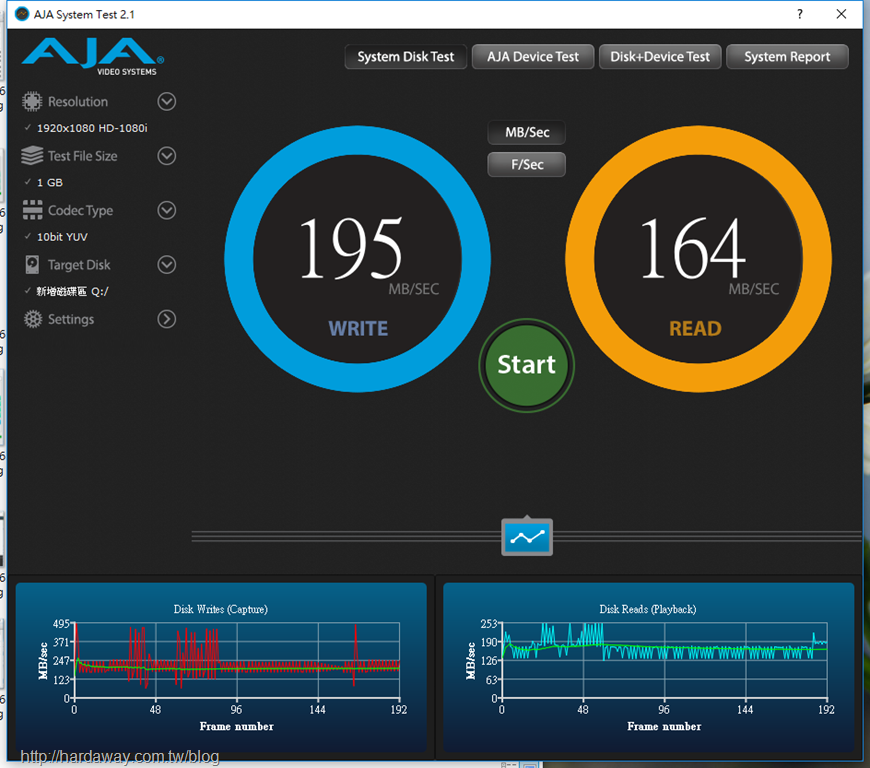Click the Disk Reads (Playback) chart title
The image size is (870, 768).
tap(648, 609)
